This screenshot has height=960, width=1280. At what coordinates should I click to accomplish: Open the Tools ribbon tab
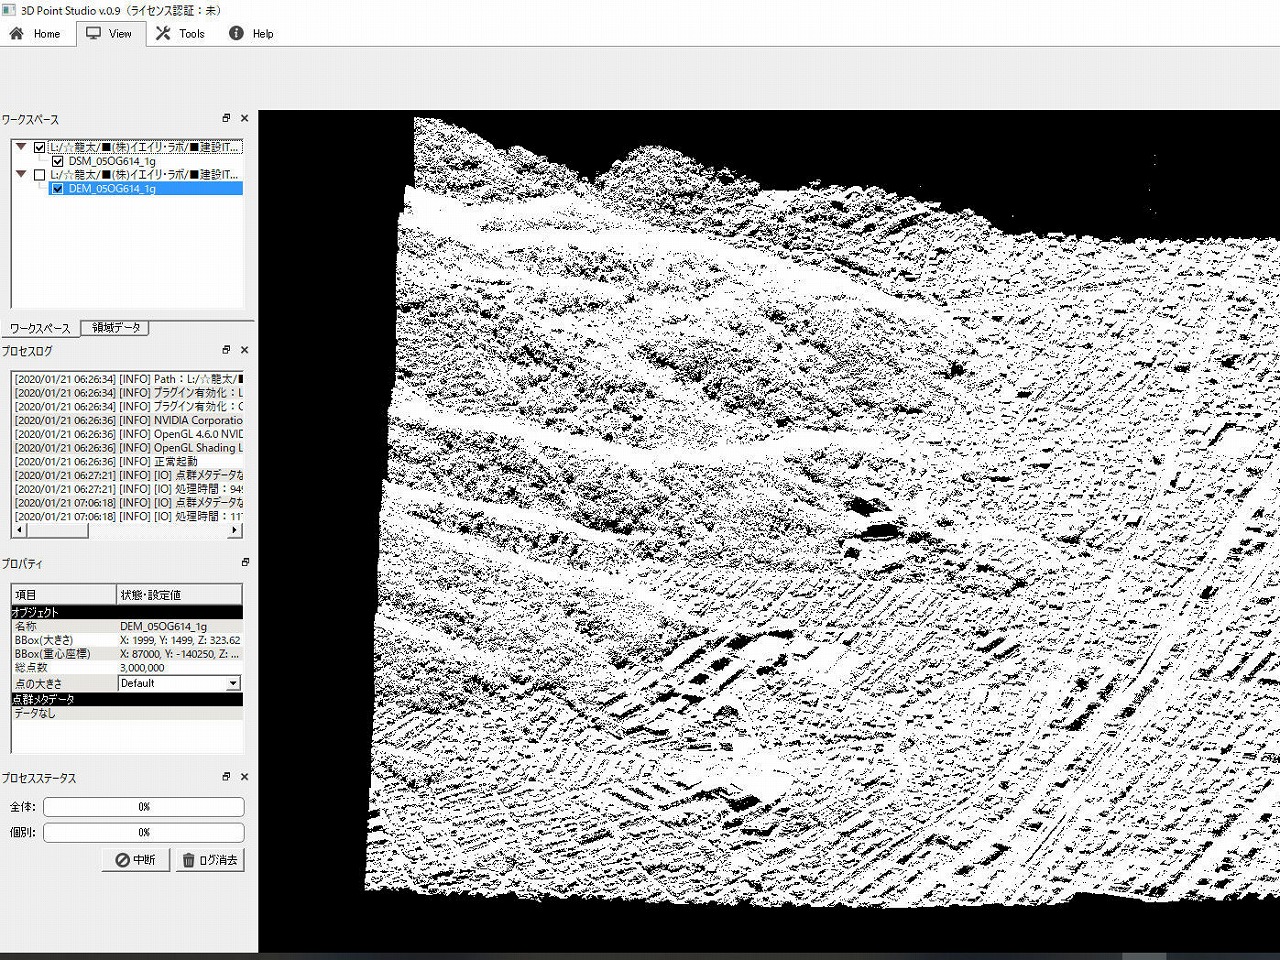[179, 33]
